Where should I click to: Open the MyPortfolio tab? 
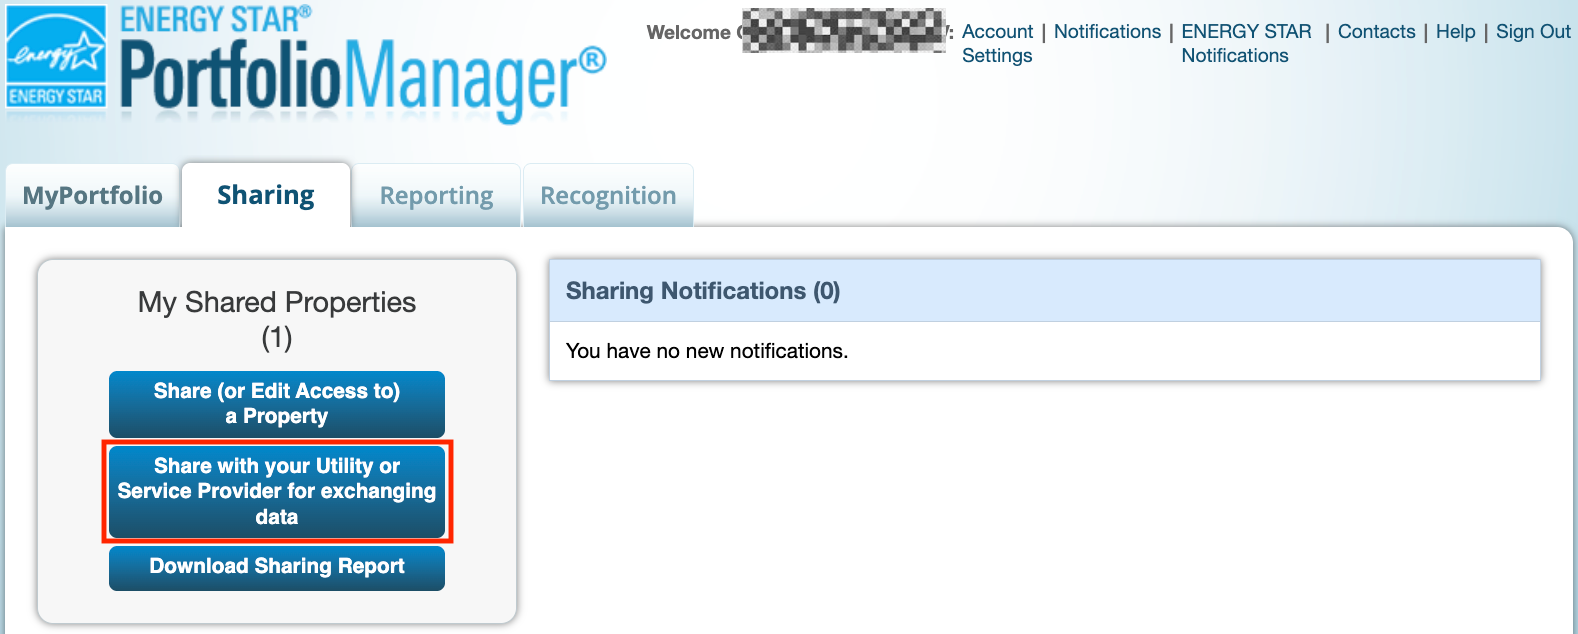pyautogui.click(x=92, y=195)
